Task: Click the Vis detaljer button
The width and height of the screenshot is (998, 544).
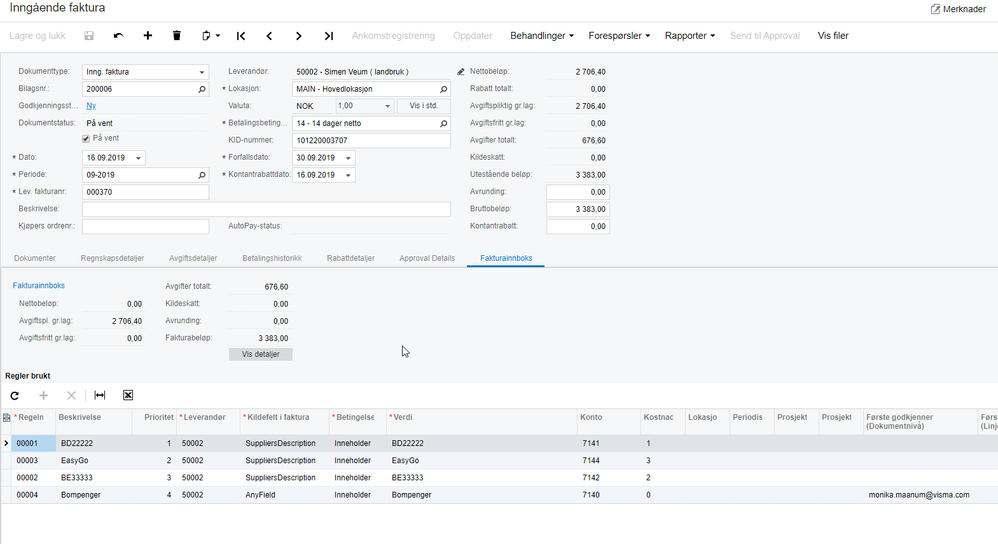Action: point(260,354)
